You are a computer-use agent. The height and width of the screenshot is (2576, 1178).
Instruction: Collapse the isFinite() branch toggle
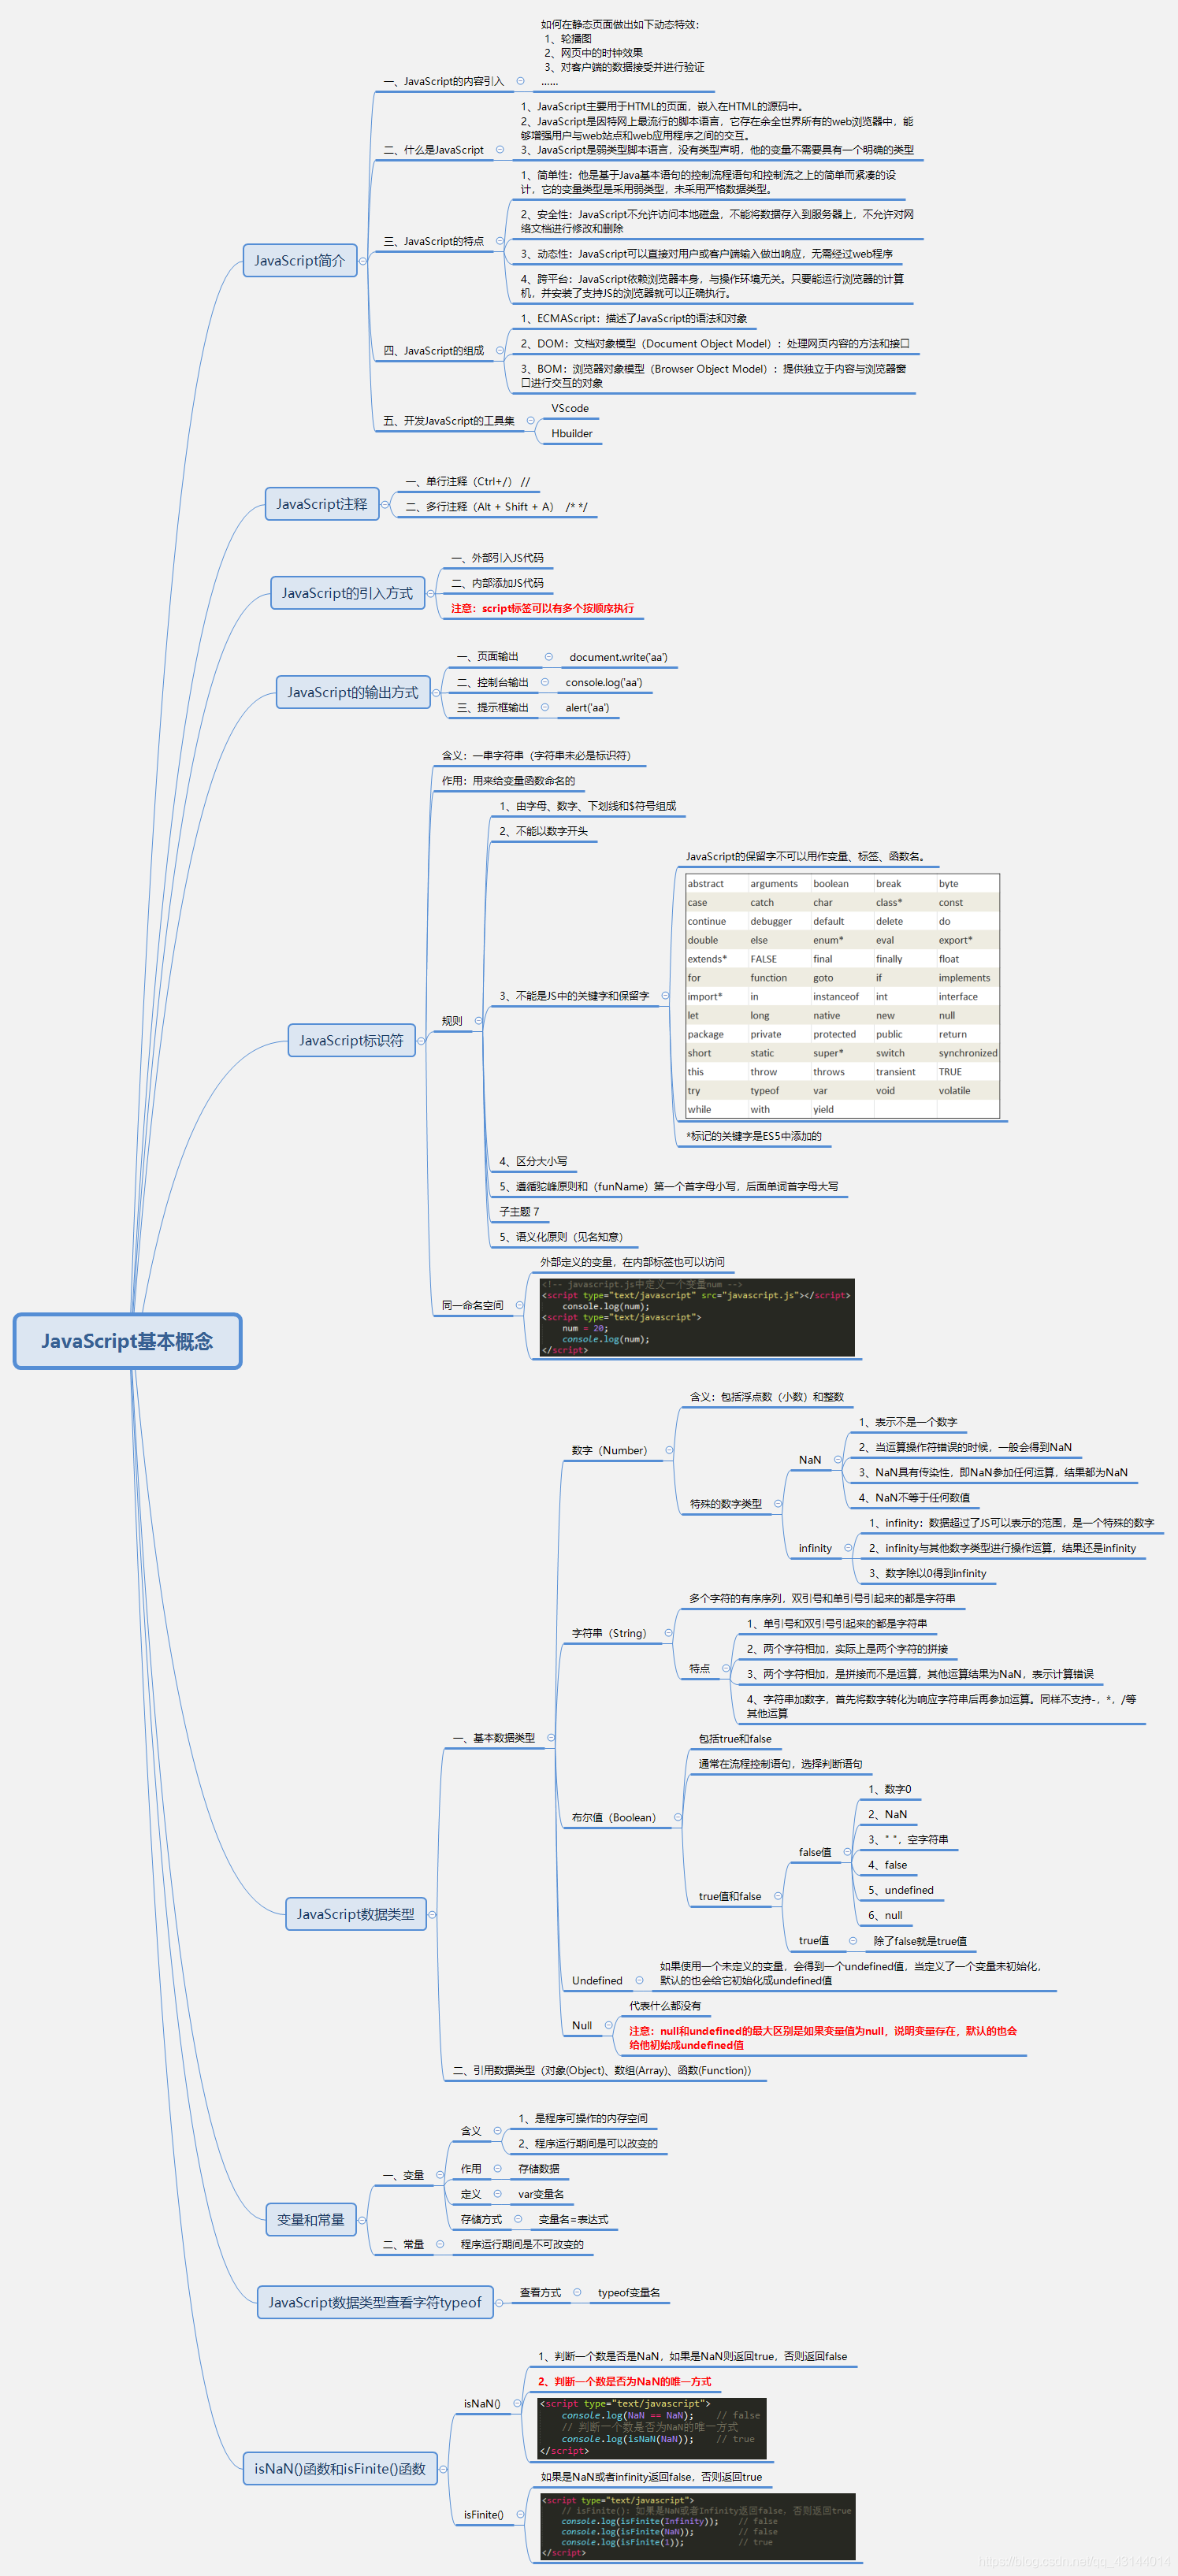(x=520, y=2514)
